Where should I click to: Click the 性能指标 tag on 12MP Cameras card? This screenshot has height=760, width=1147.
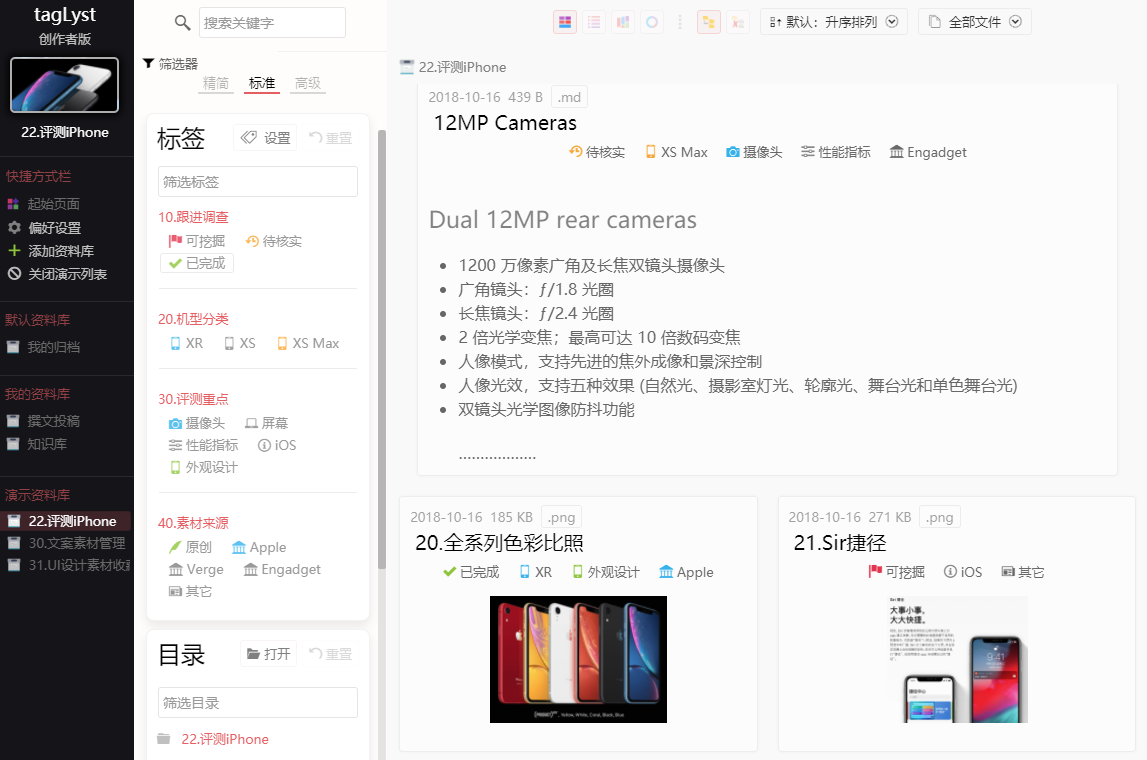(x=836, y=152)
